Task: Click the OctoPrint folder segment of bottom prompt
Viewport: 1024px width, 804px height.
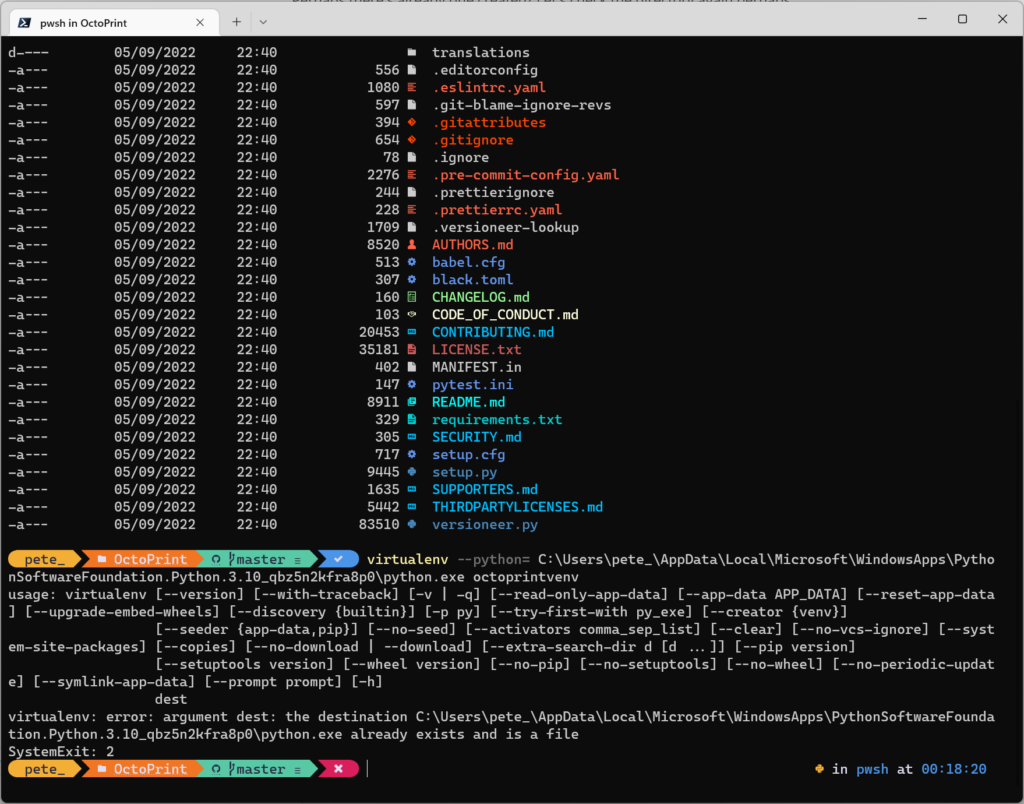Action: (x=142, y=769)
